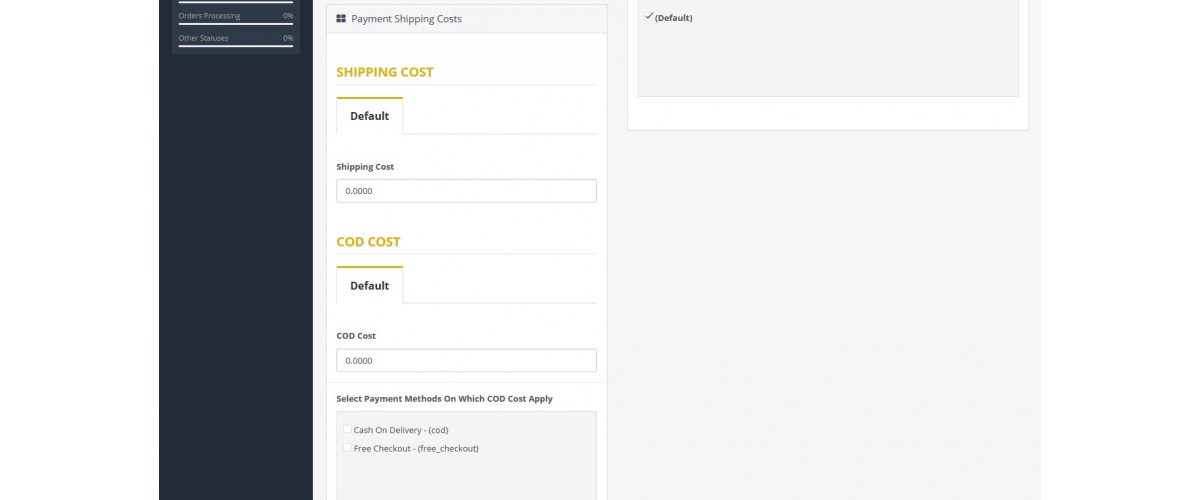Screen dimensions: 1200x500
Task: Click the grid icon beside Payment Shipping Costs
Action: 341,19
